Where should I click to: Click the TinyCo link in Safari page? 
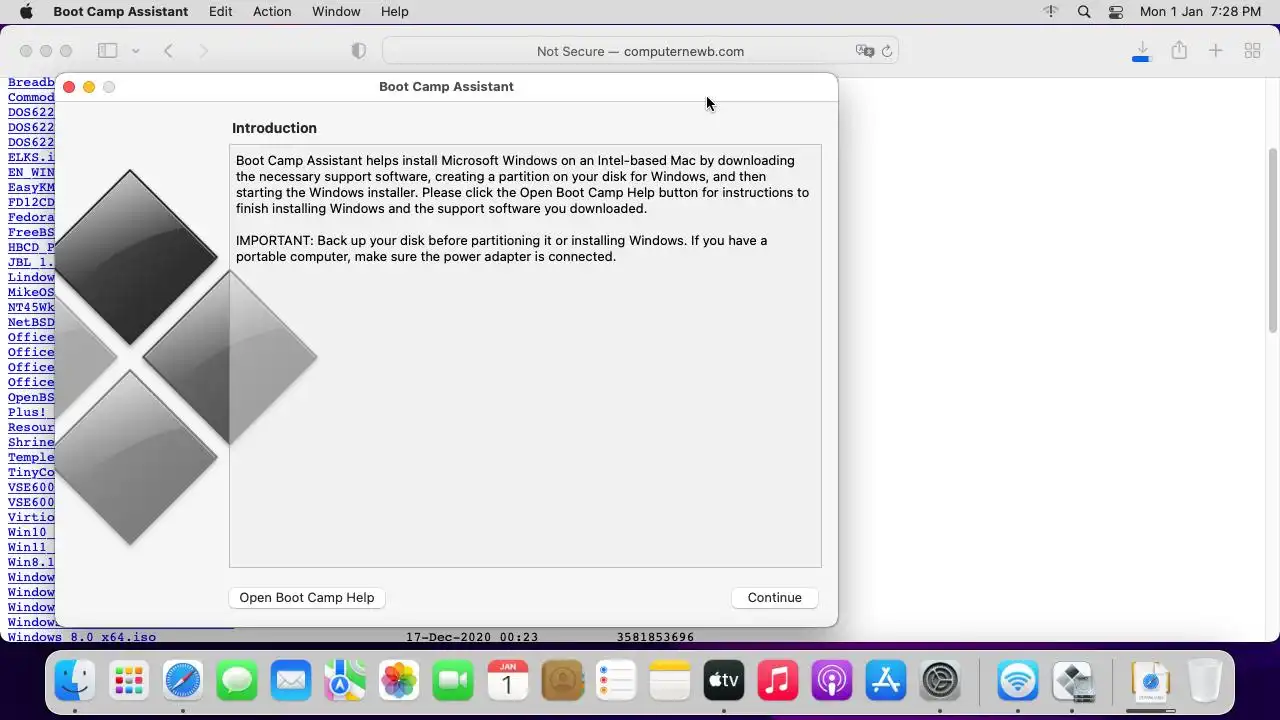[x=31, y=472]
